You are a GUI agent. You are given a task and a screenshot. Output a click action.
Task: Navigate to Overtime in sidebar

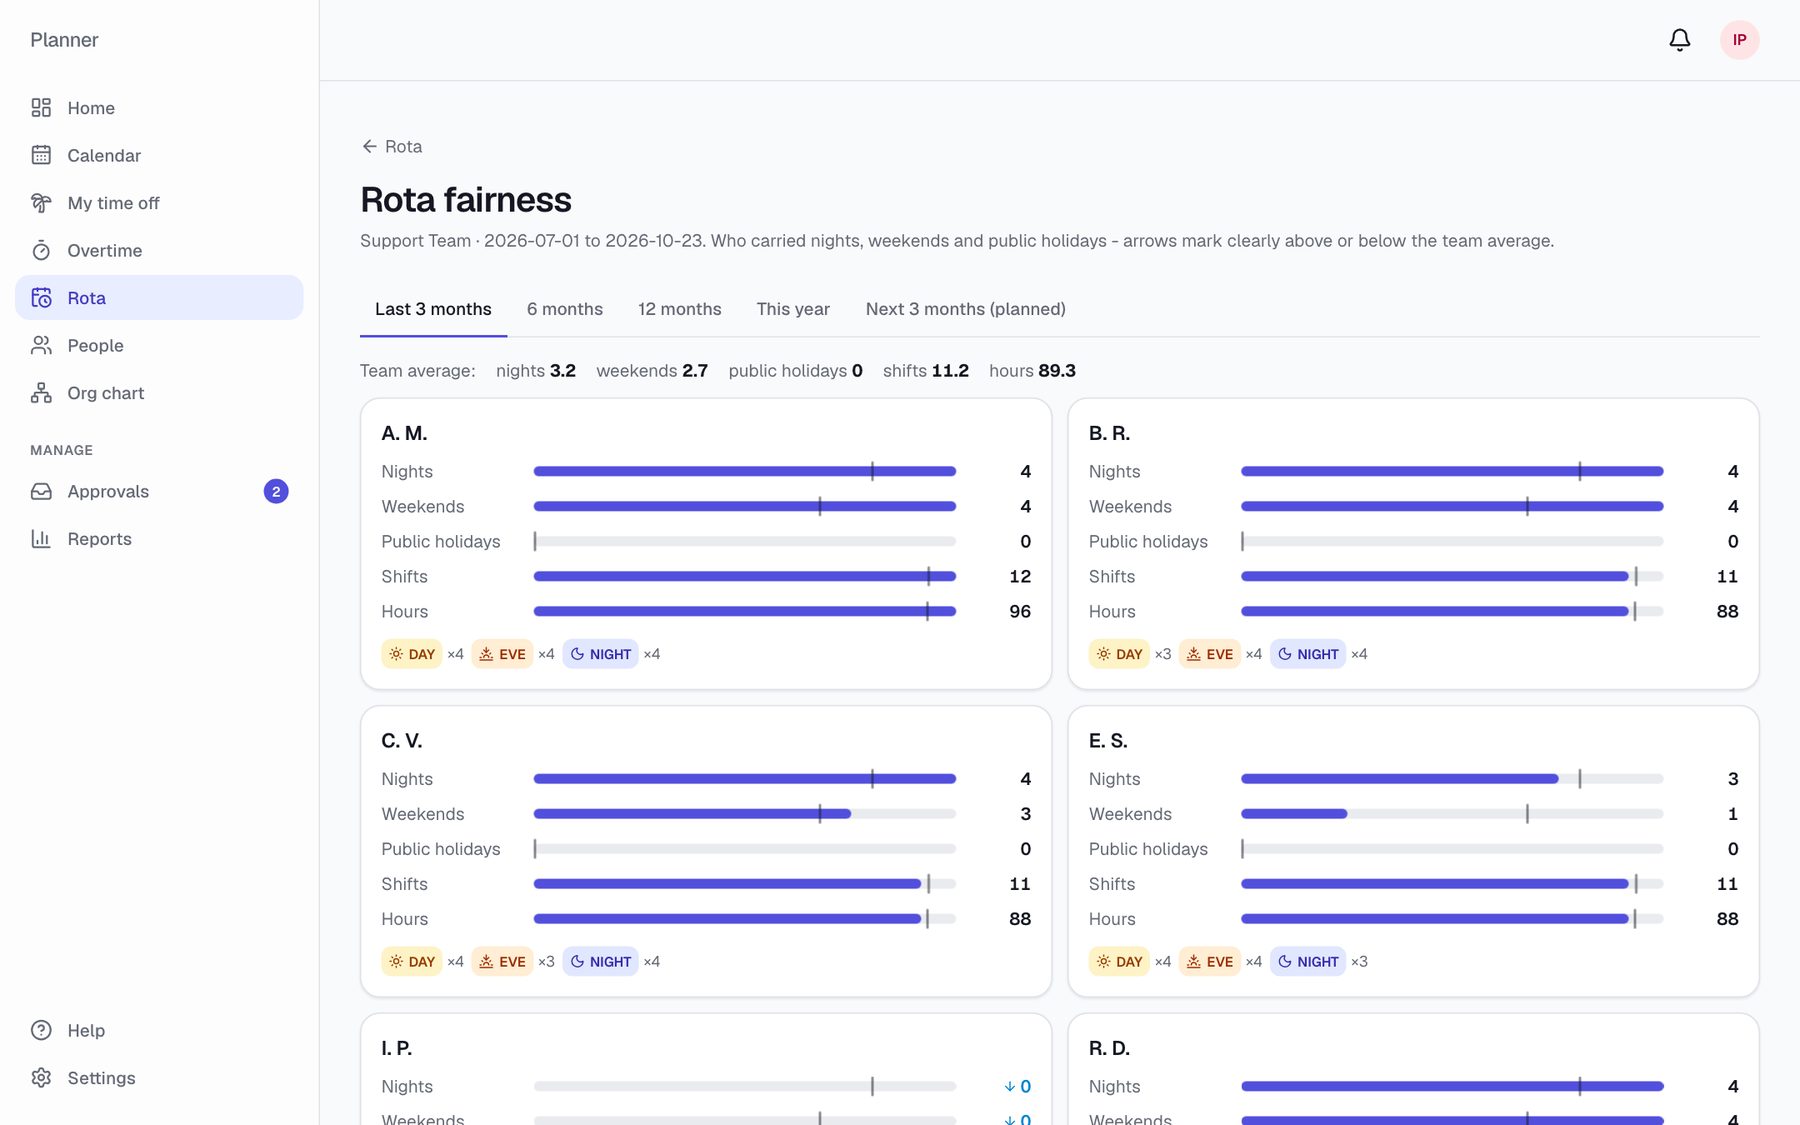point(159,250)
